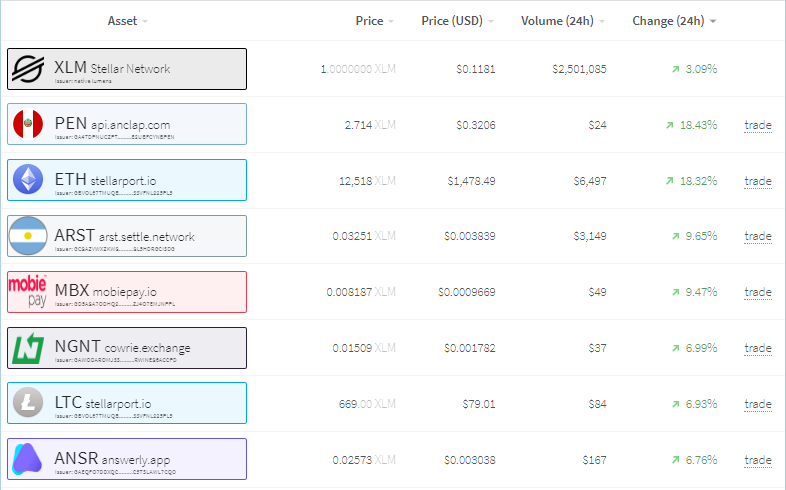Click the 2.714 XLM price value

pos(370,125)
